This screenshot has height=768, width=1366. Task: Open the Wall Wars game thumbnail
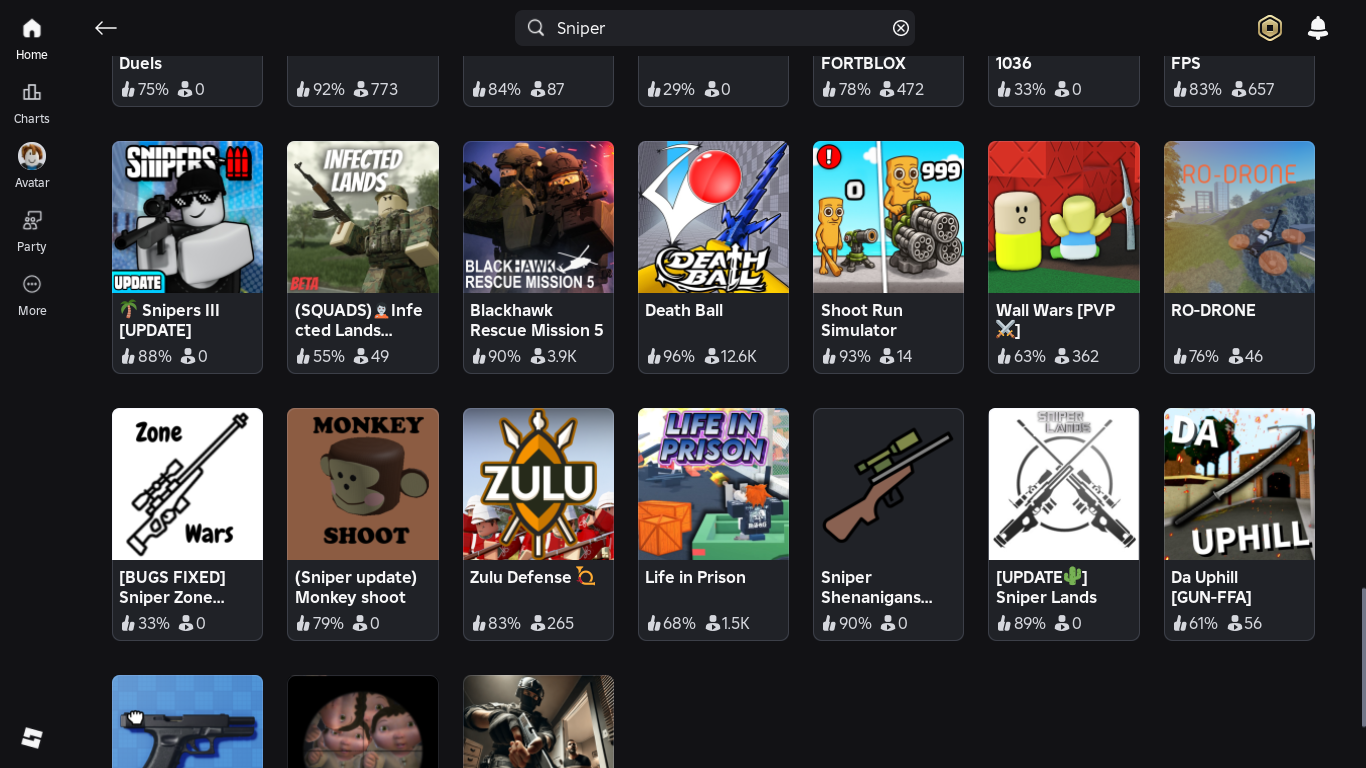(1064, 217)
